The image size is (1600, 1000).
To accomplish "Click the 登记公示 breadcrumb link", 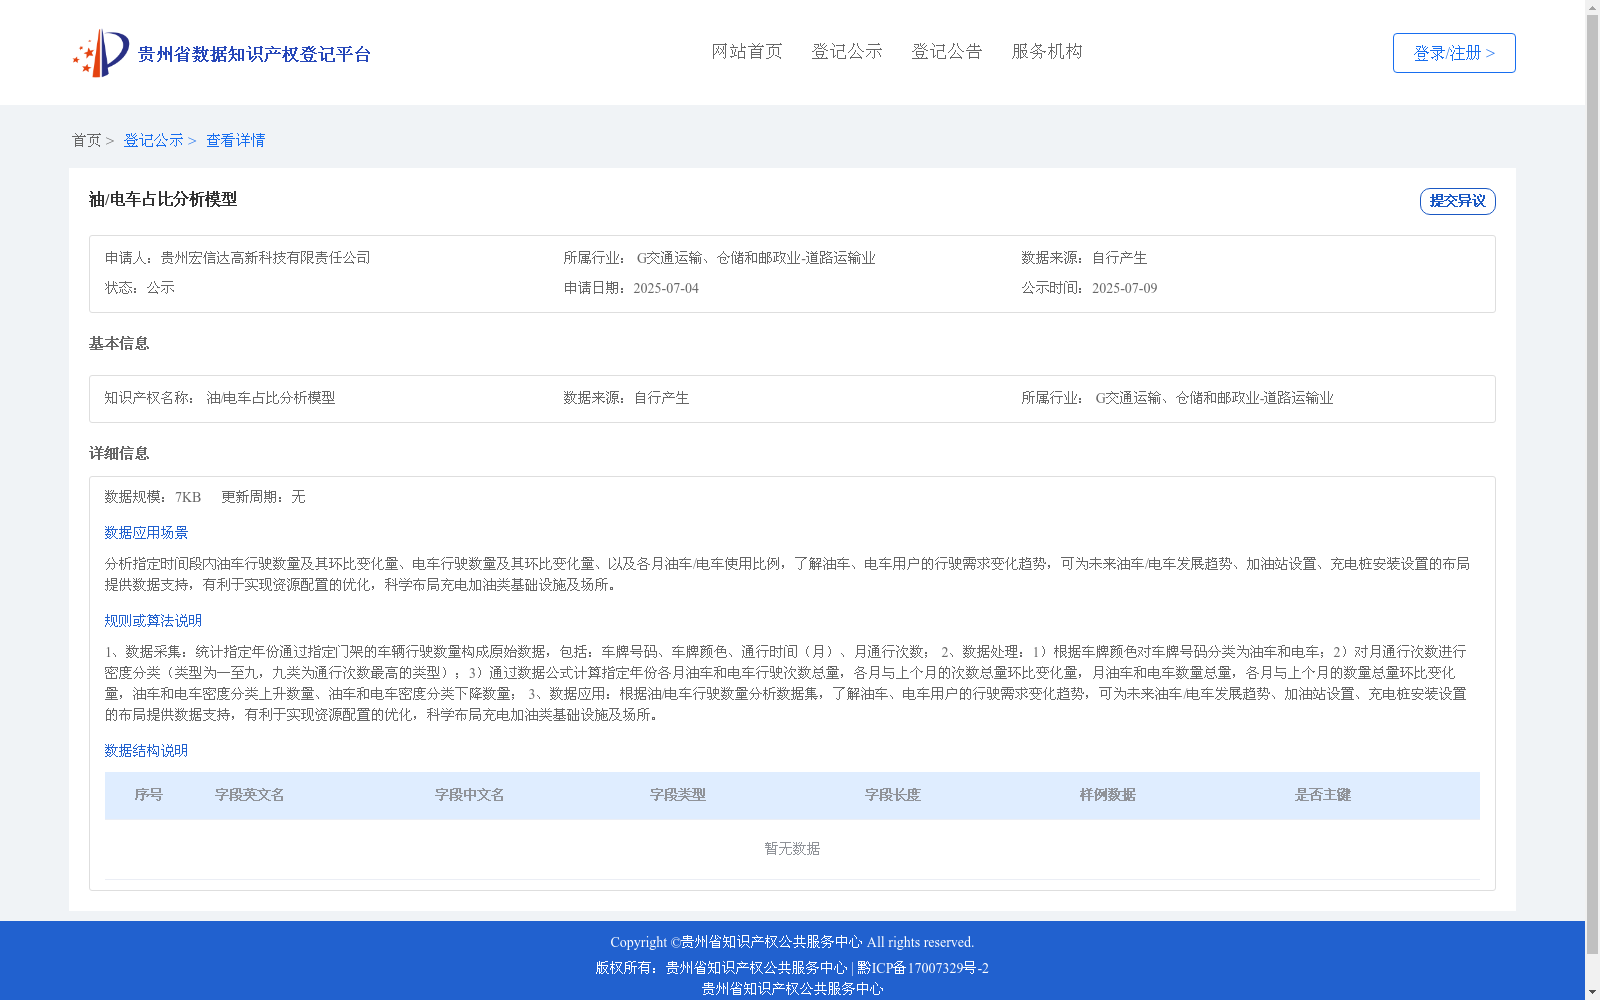I will pyautogui.click(x=153, y=140).
